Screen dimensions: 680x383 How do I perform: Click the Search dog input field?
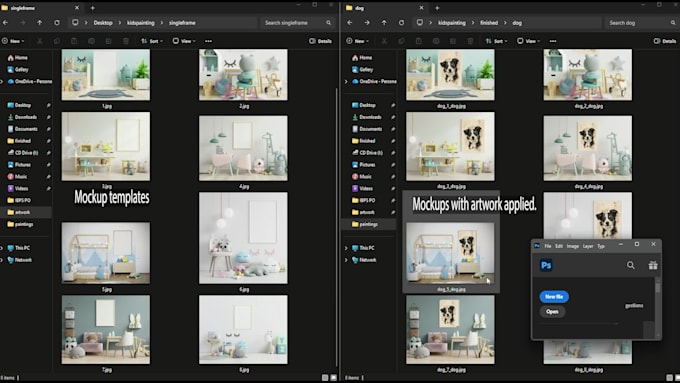tap(641, 23)
